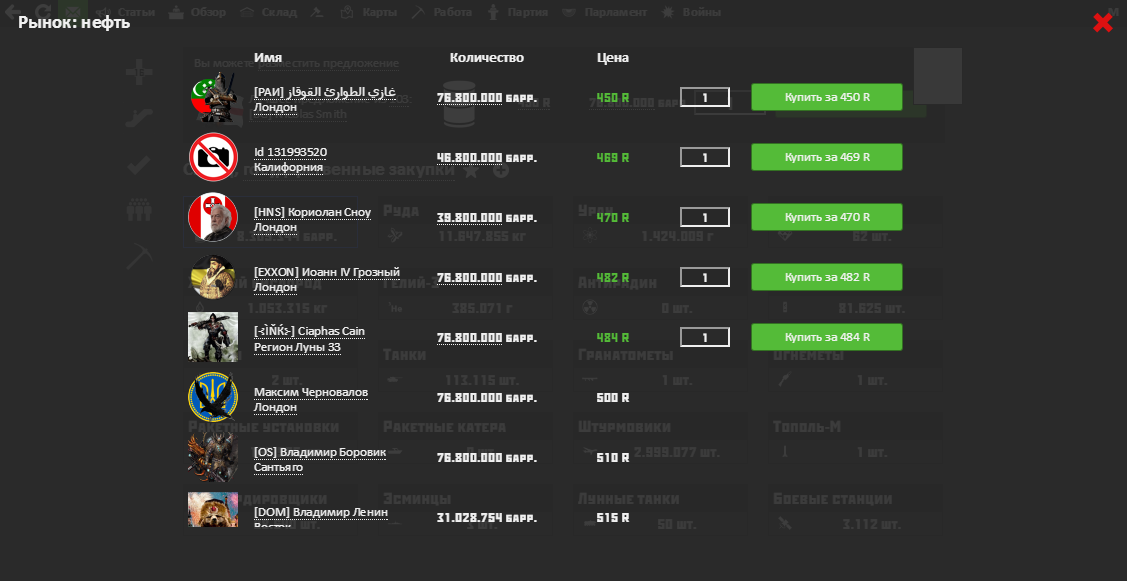Click the 'Купить за 484 R' button
The image size is (1127, 581).
[826, 337]
